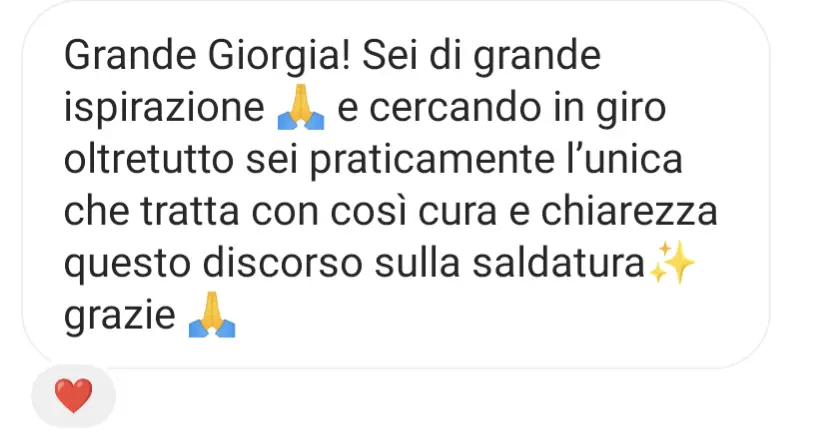This screenshot has width=819, height=448.
Task: Select the gray reaction pill under message
Action: tap(74, 396)
